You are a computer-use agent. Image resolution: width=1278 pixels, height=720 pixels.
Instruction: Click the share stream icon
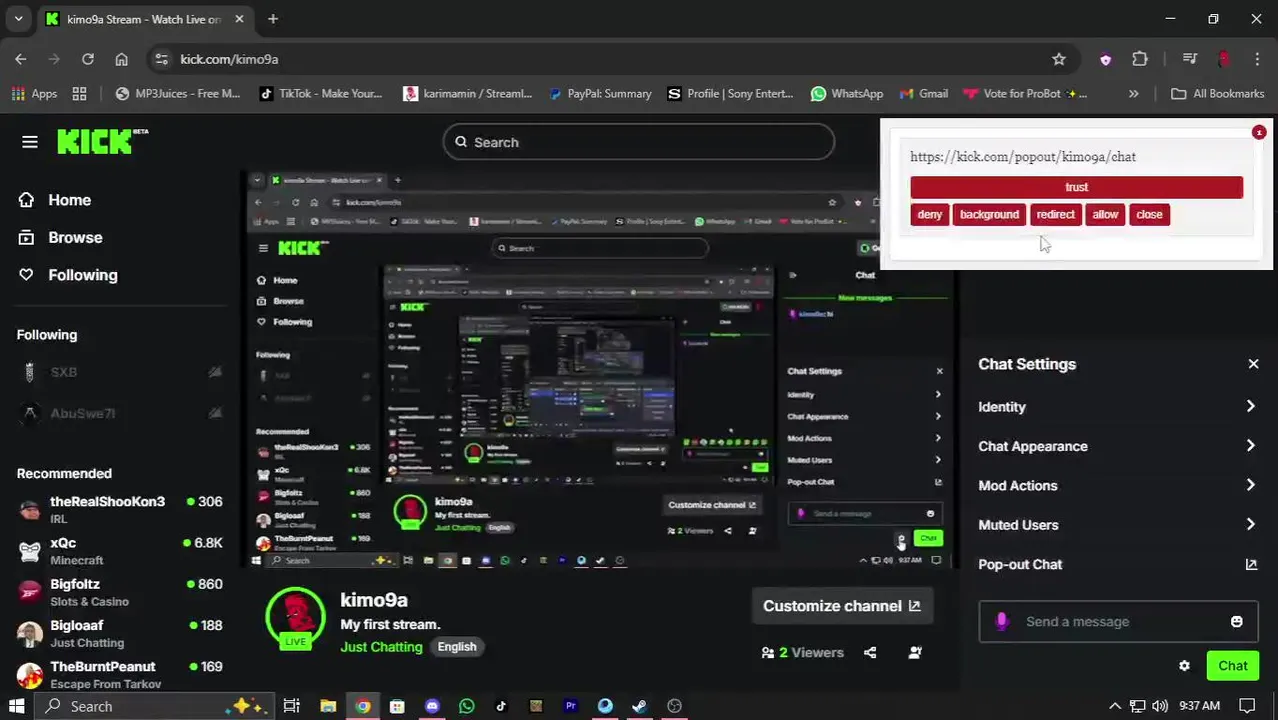[x=870, y=652]
